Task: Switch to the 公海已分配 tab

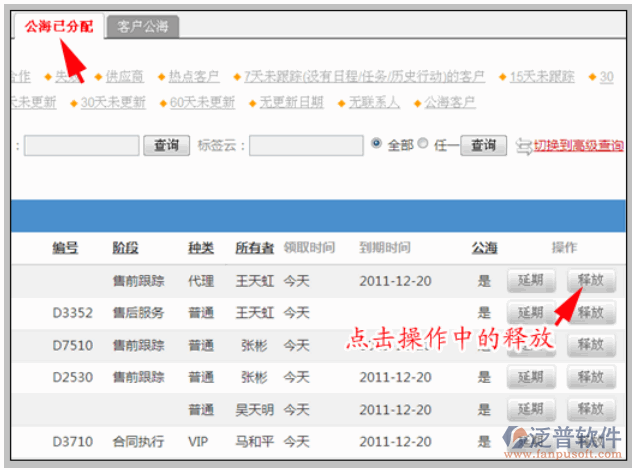Action: 58,26
